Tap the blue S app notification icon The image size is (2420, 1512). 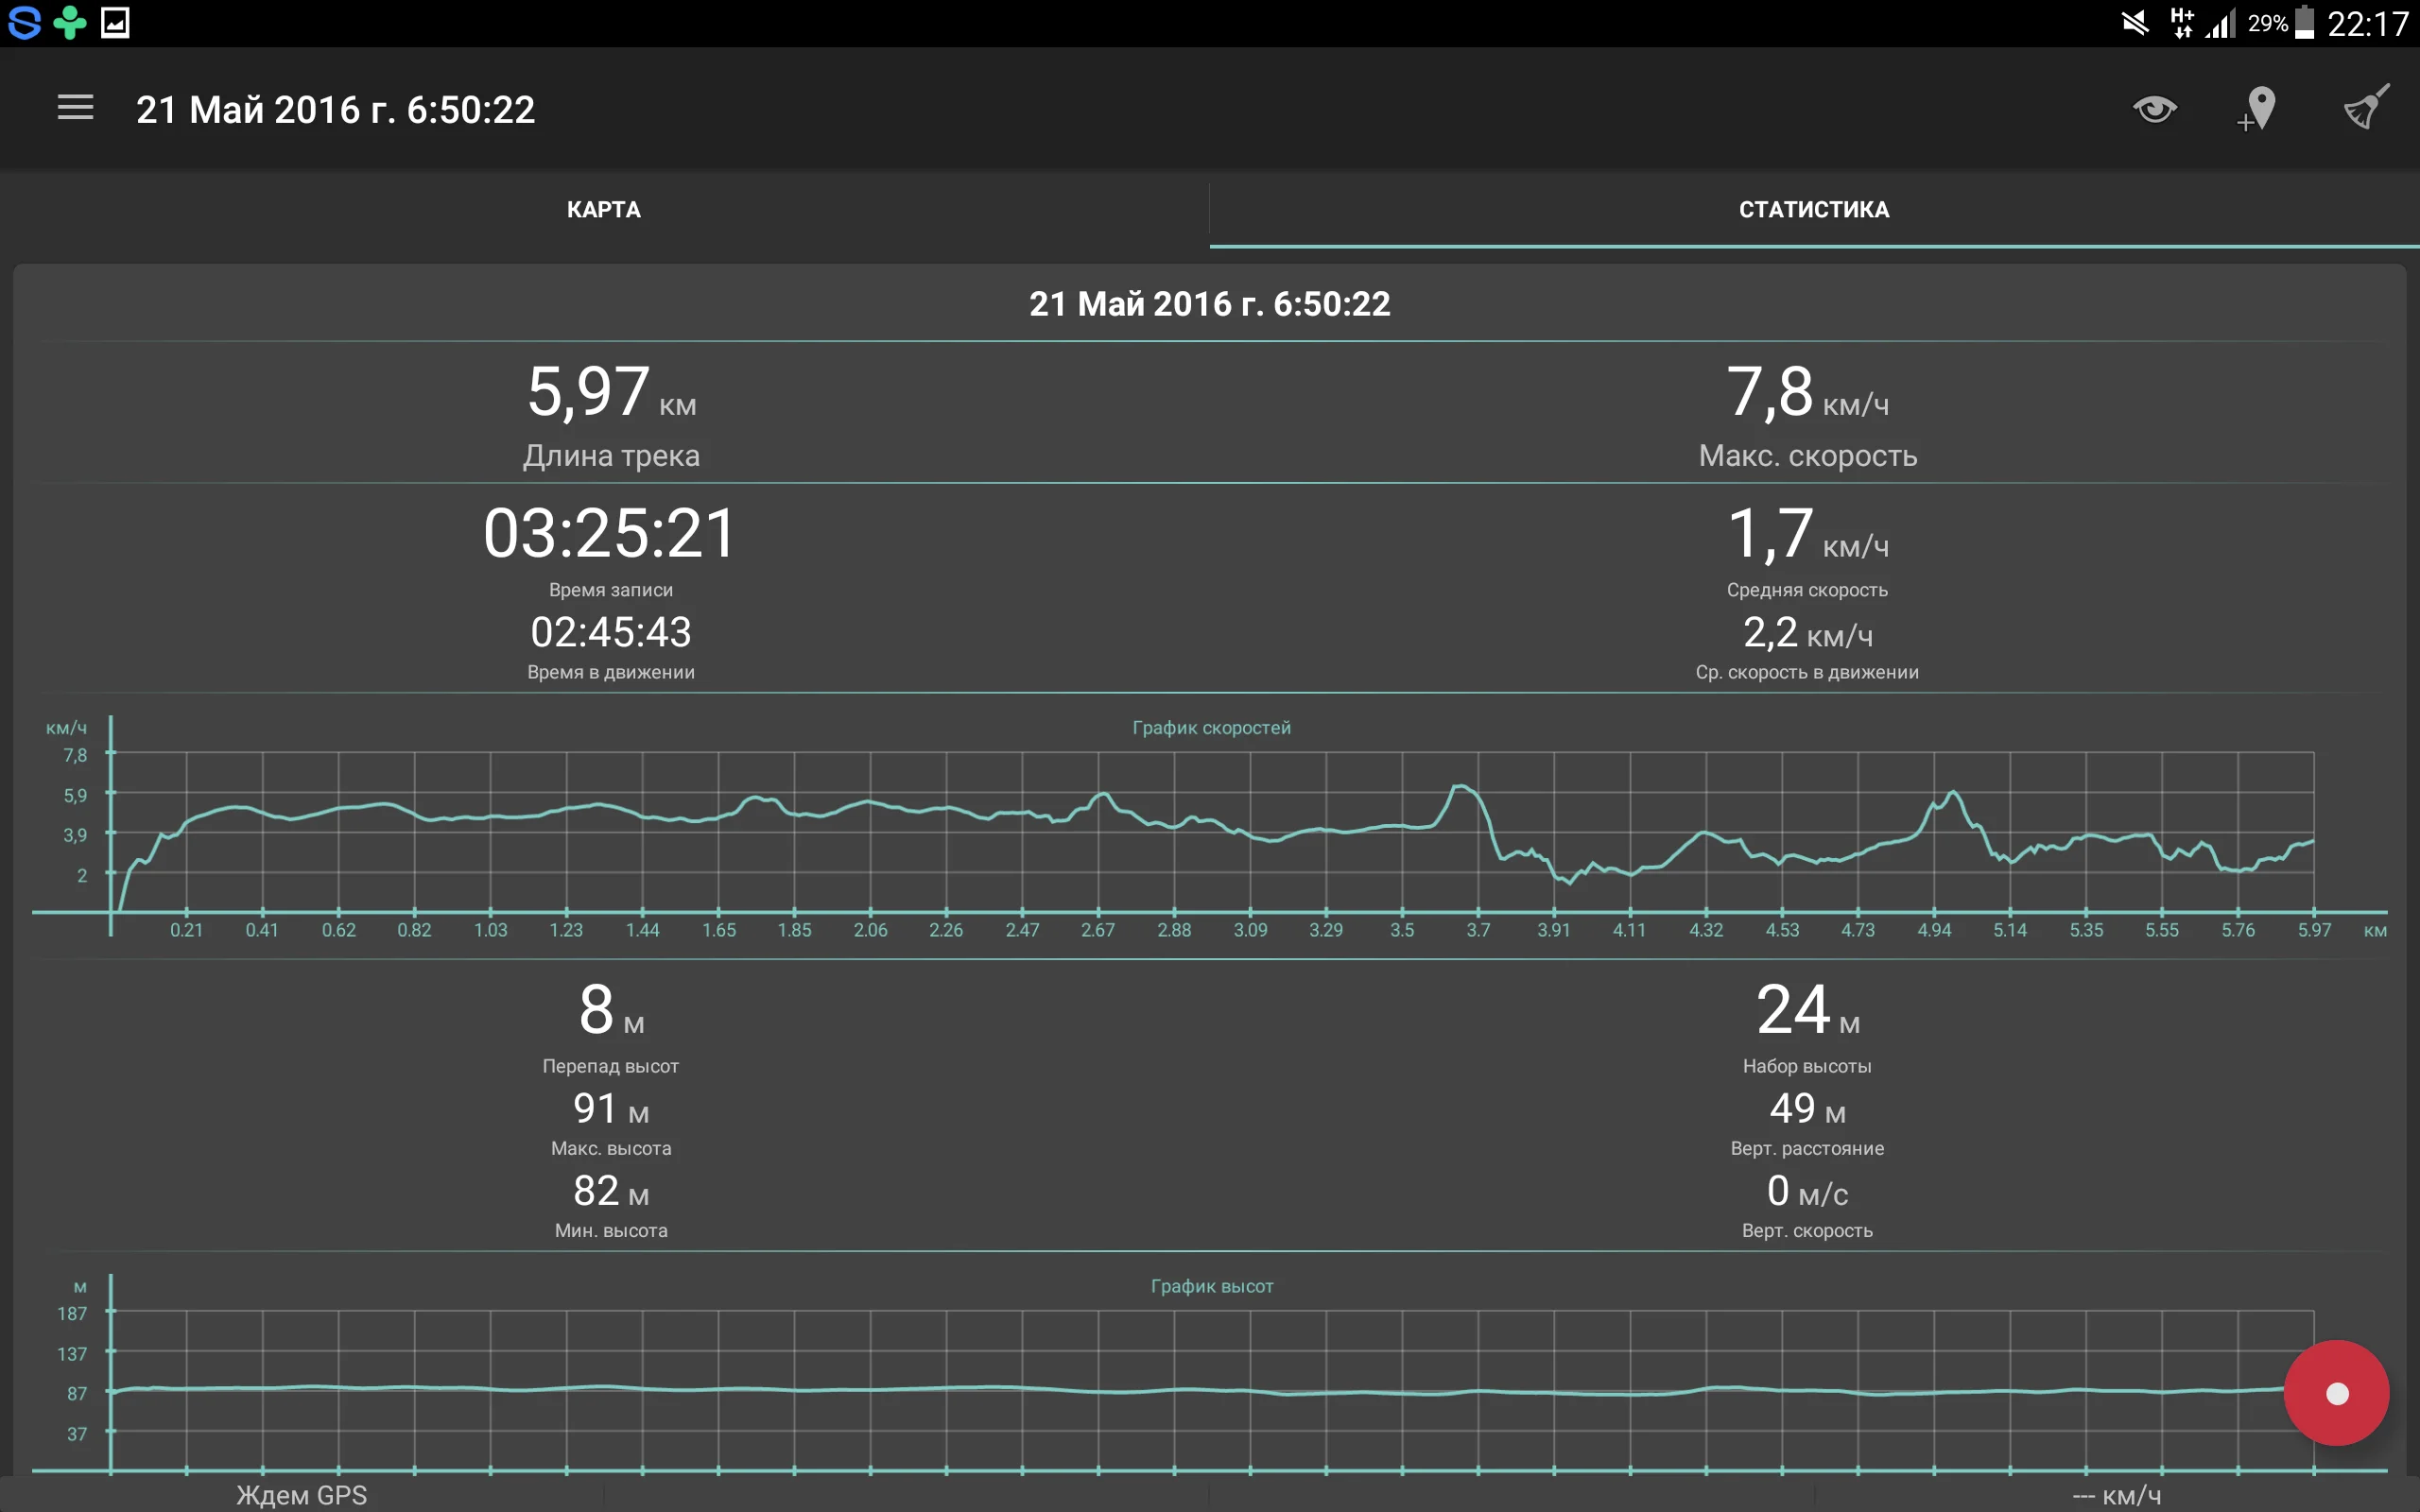24,22
